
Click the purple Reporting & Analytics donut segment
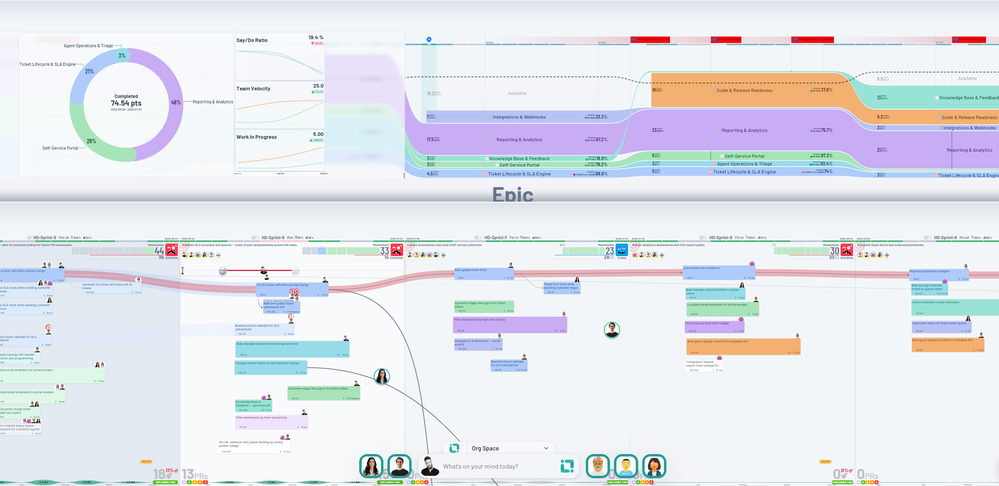coord(167,102)
